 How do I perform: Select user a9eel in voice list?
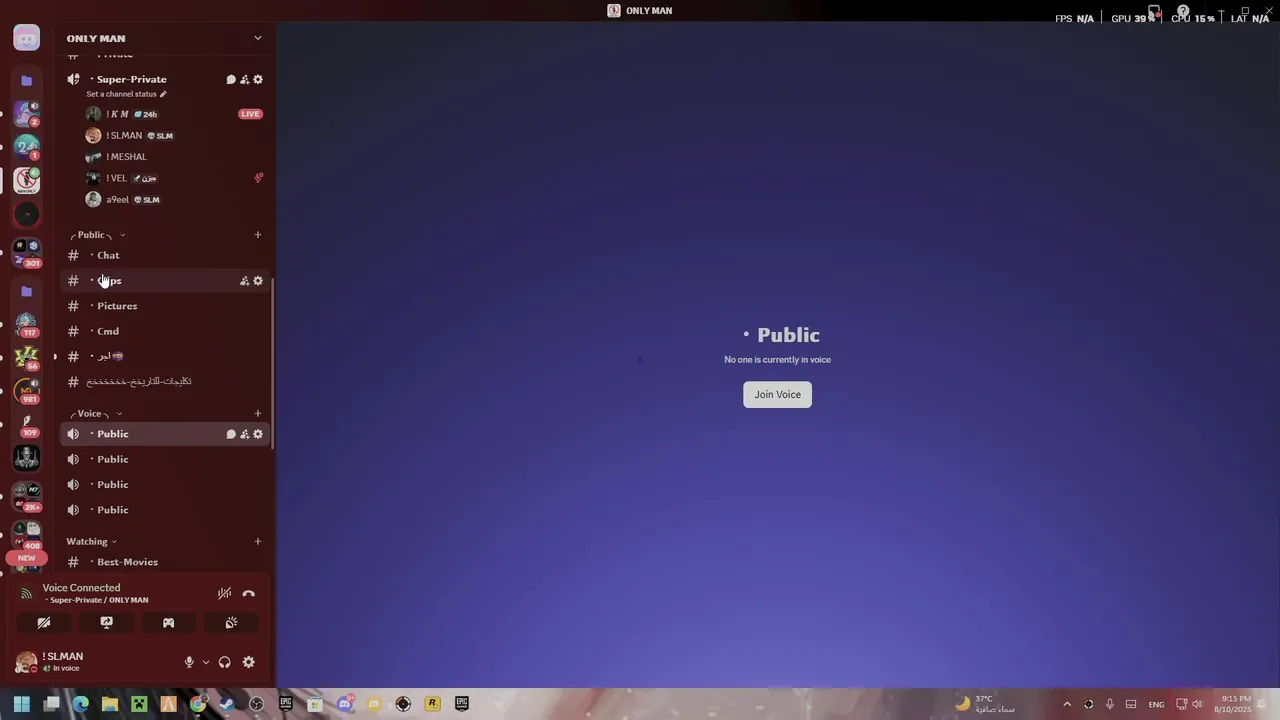(117, 200)
